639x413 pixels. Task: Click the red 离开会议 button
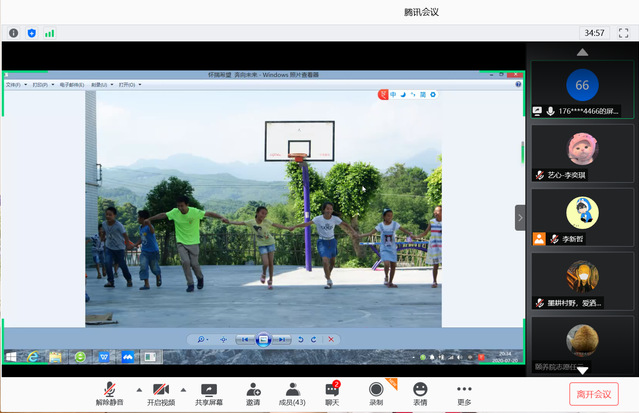coord(591,393)
